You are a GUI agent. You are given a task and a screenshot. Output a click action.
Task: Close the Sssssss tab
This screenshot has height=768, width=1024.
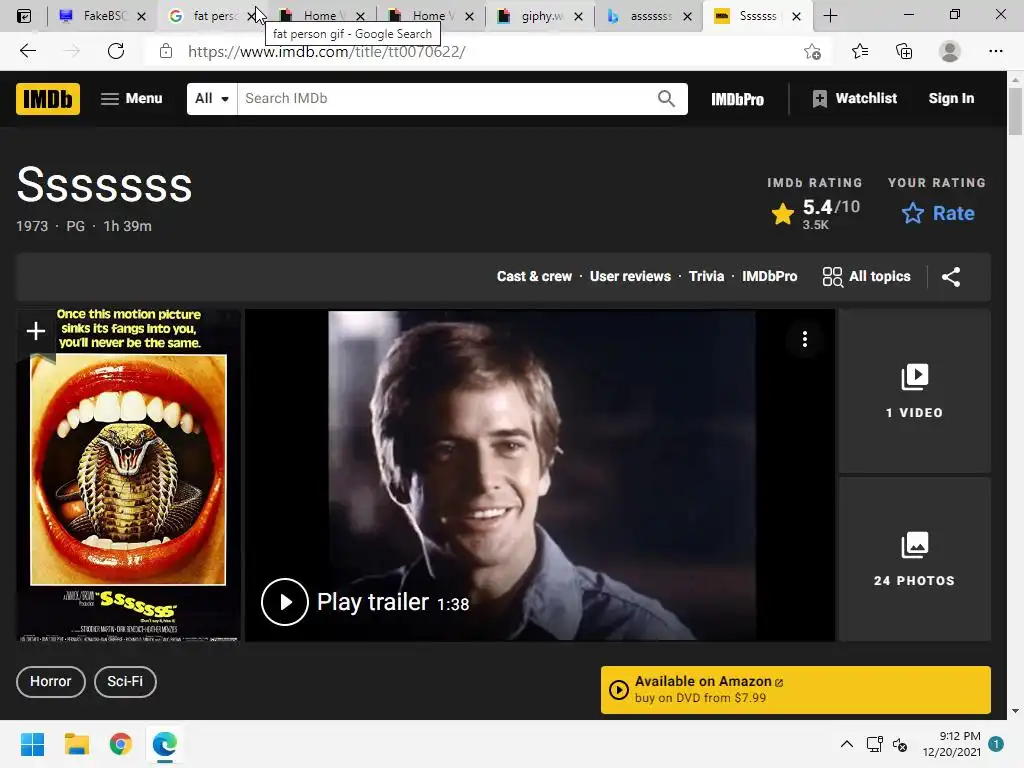point(796,16)
